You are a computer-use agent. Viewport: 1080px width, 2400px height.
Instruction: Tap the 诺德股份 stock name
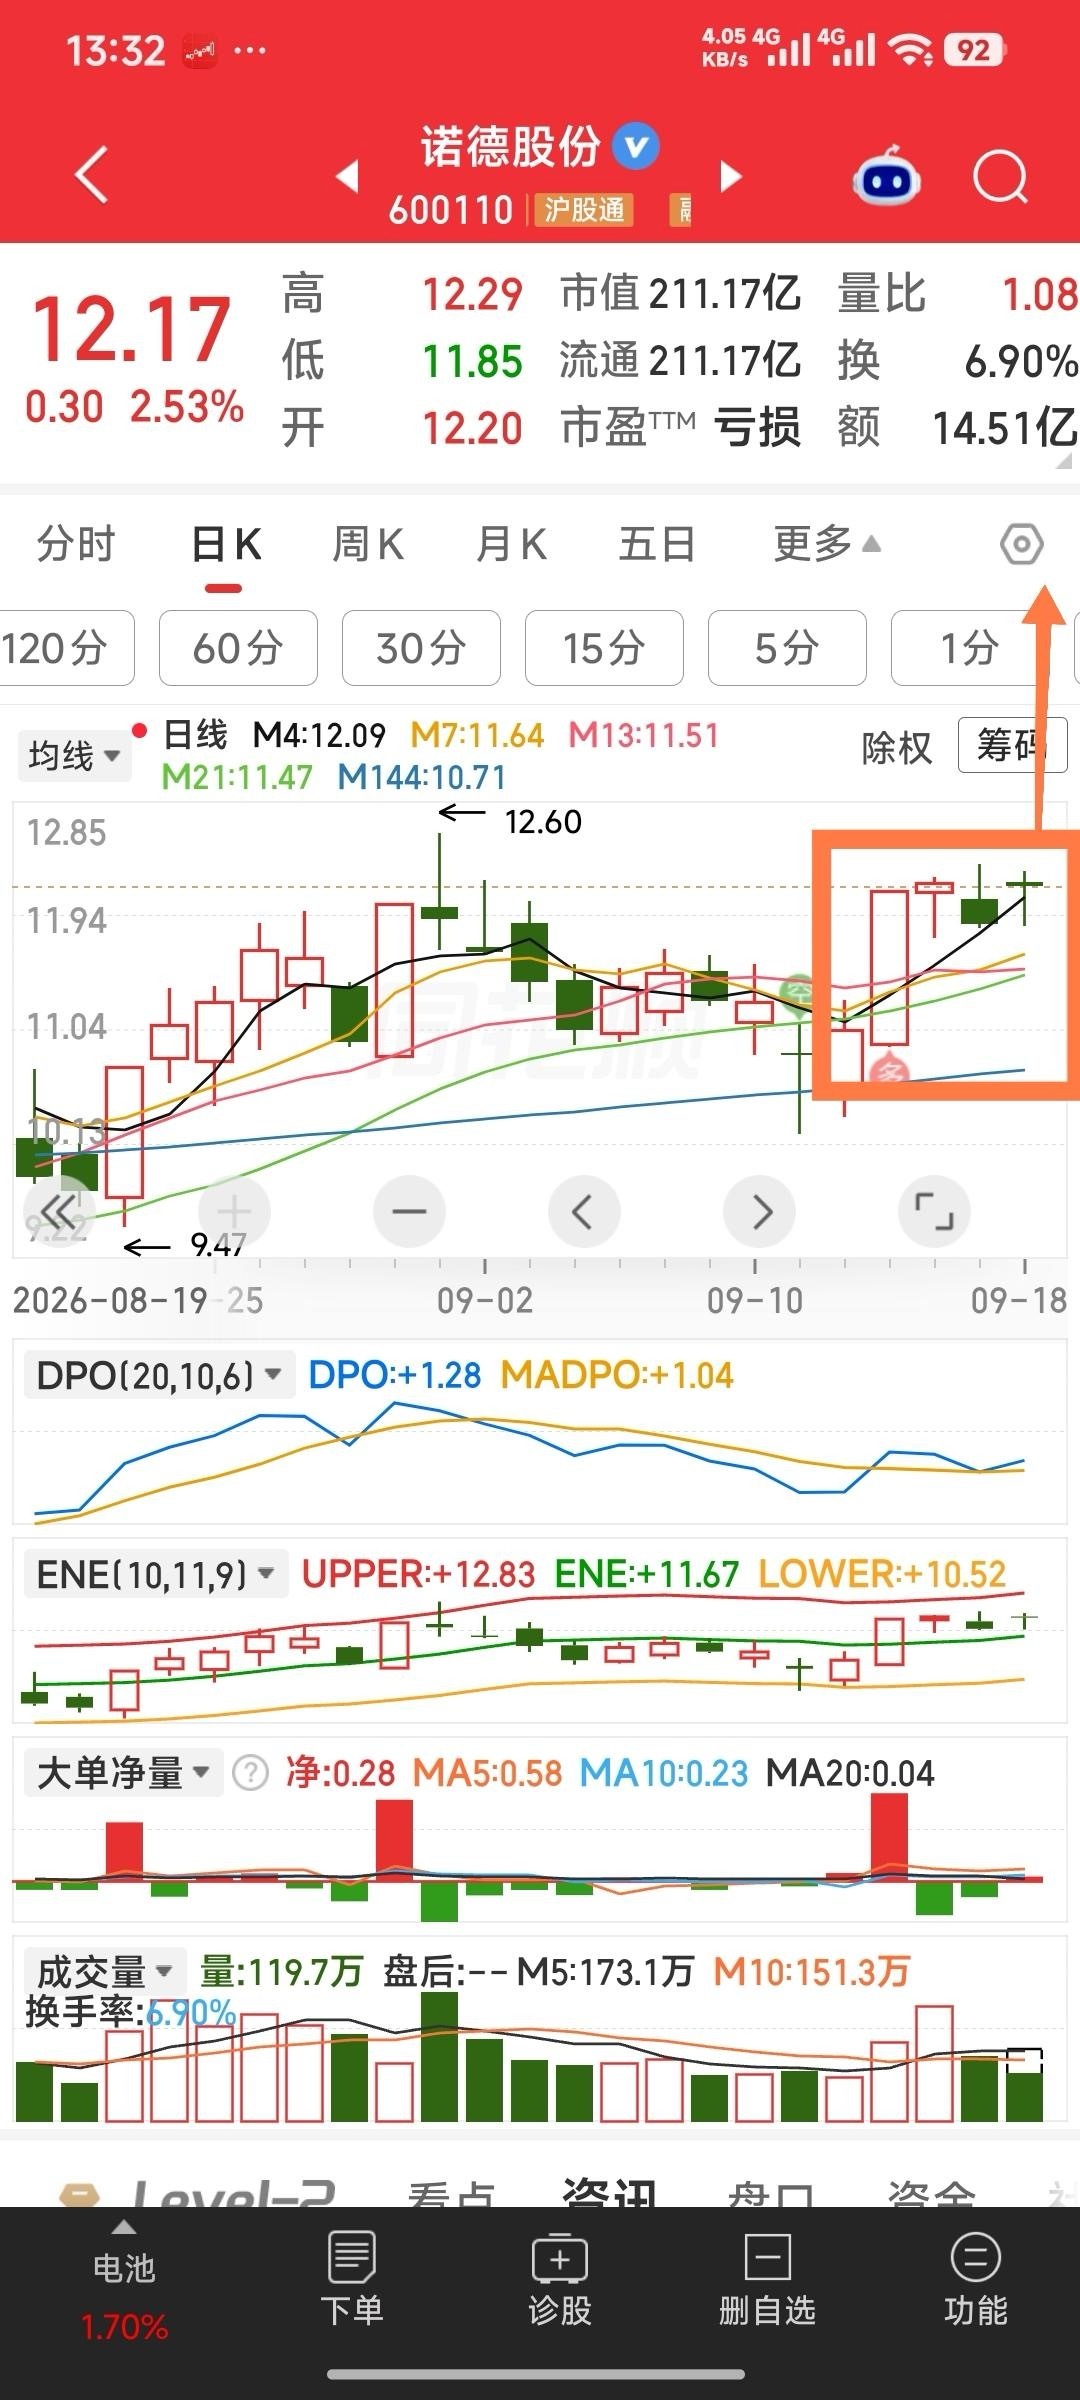[x=509, y=147]
